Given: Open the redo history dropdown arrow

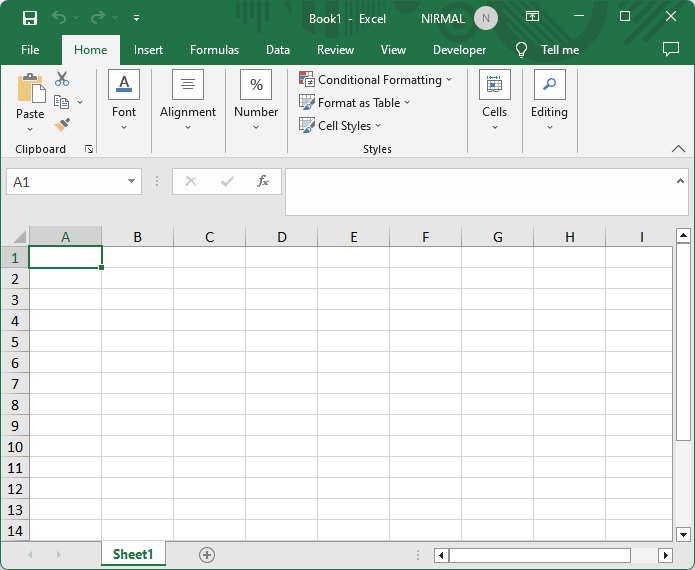Looking at the screenshot, I should [115, 18].
